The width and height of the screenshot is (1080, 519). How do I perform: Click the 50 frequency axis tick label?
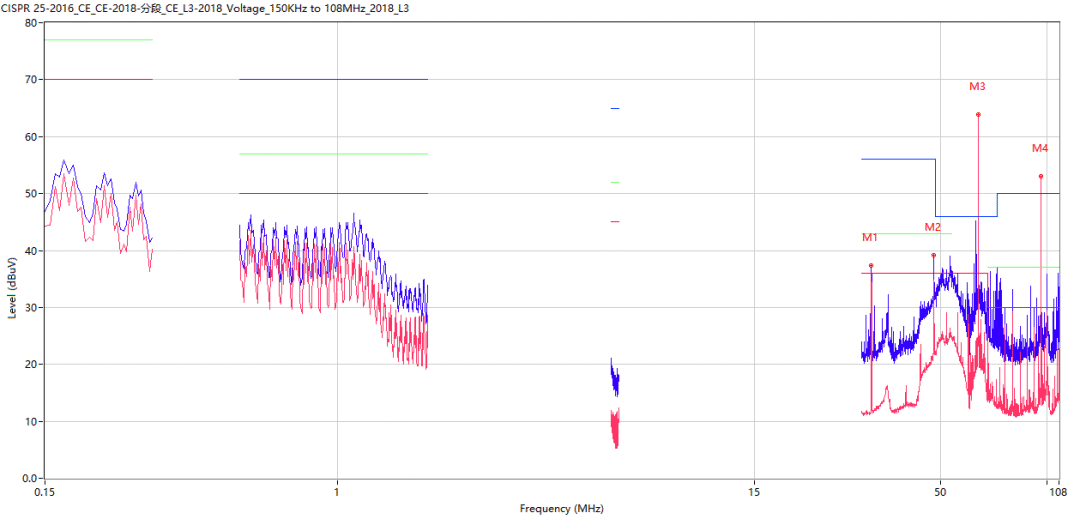point(940,492)
